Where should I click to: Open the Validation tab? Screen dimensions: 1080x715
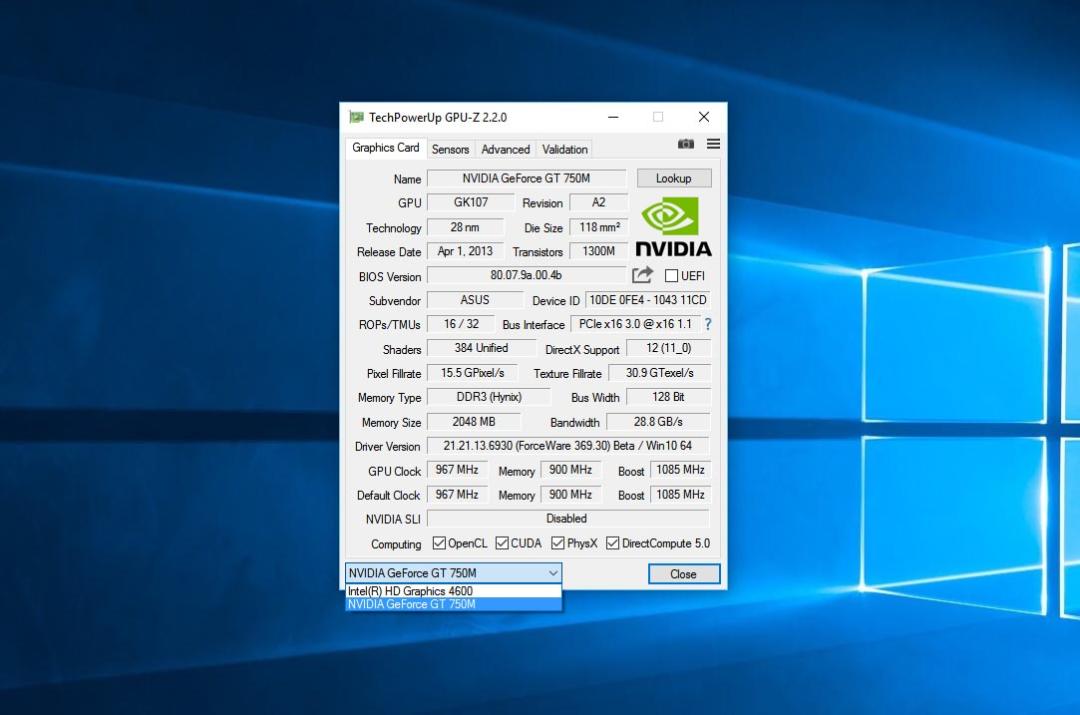(x=565, y=149)
